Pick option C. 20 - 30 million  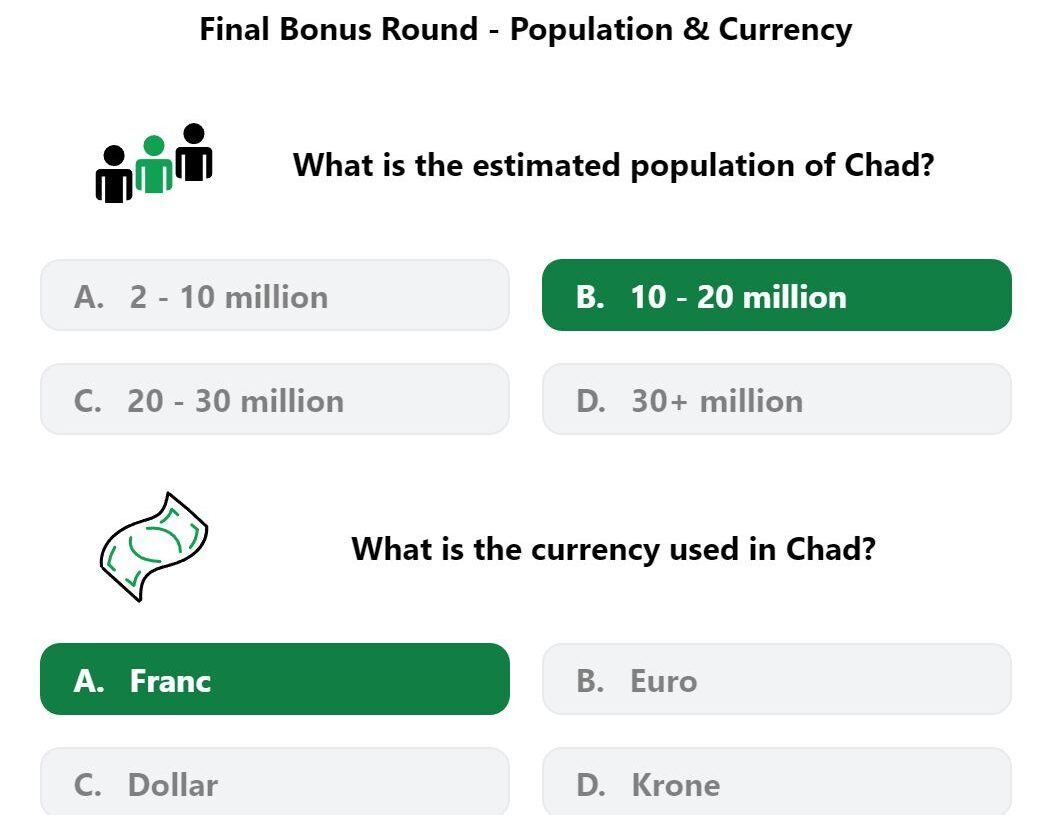[275, 399]
